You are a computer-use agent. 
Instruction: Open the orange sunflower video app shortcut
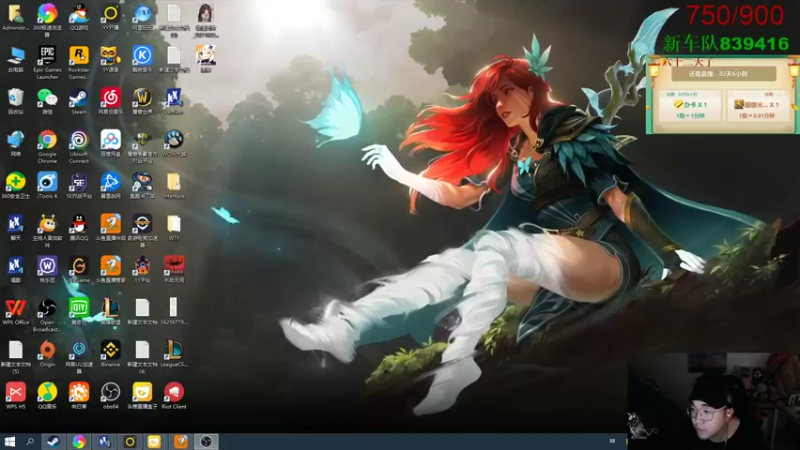79,392
